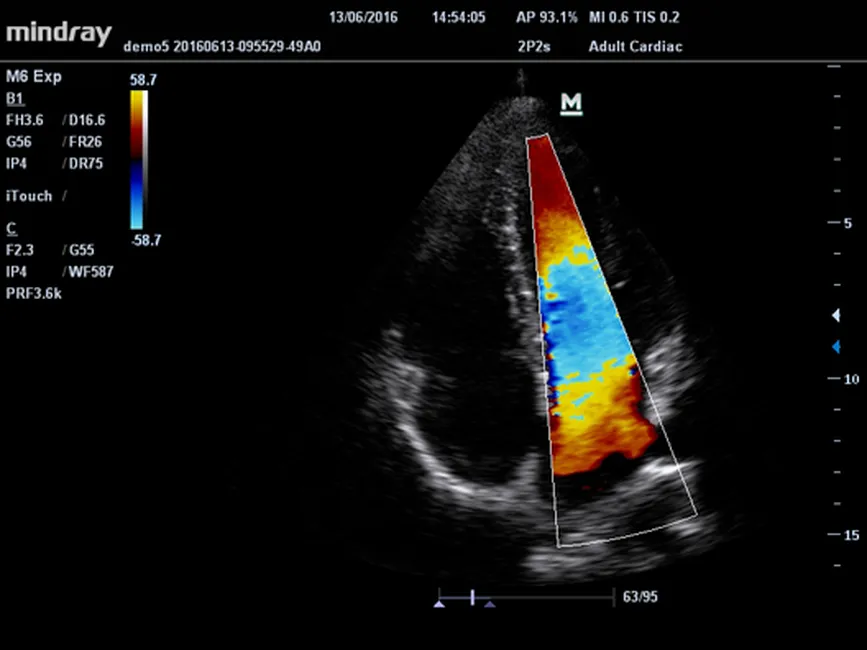
Task: Click the white focus arrow on depth scale
Action: click(x=837, y=316)
